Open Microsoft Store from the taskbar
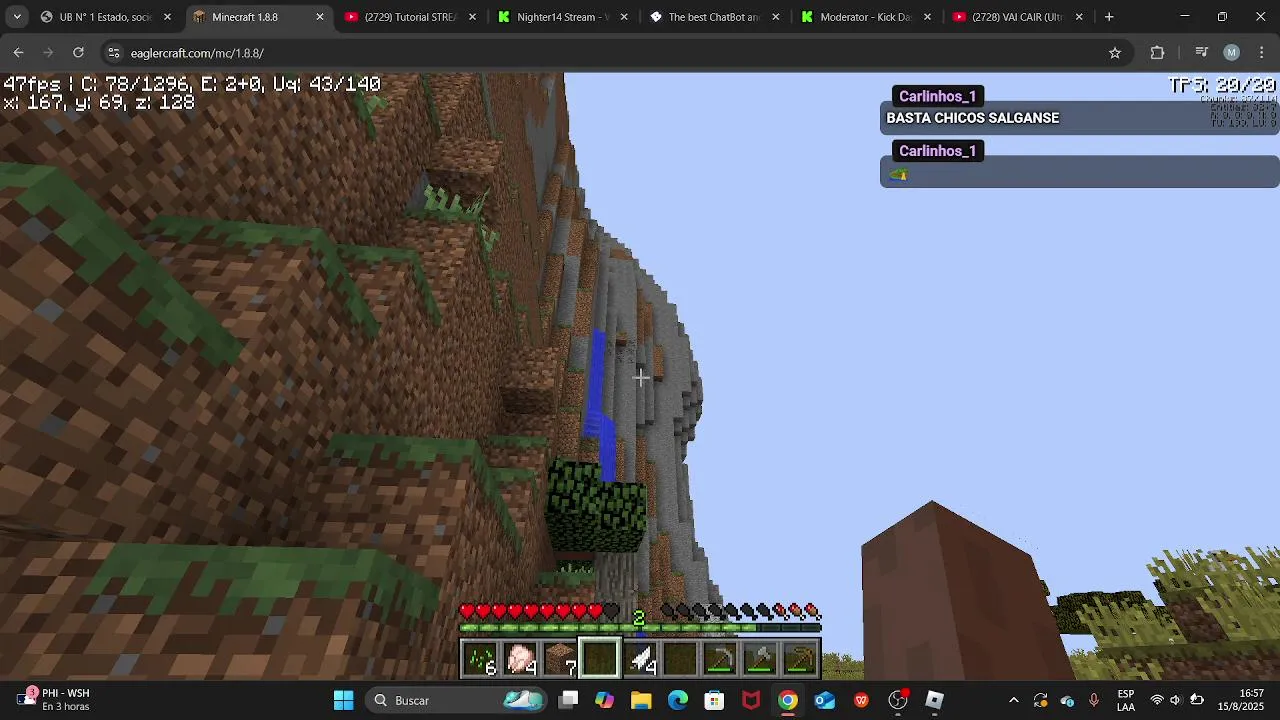Viewport: 1280px width, 720px height. click(x=714, y=700)
